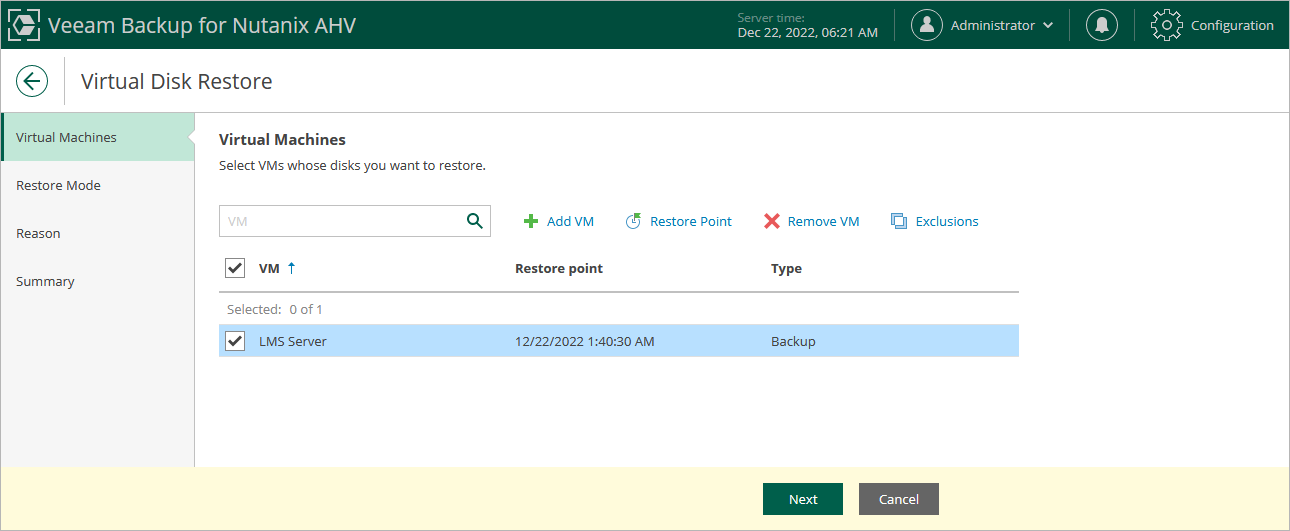Uncheck the LMS Server checkbox

235,341
